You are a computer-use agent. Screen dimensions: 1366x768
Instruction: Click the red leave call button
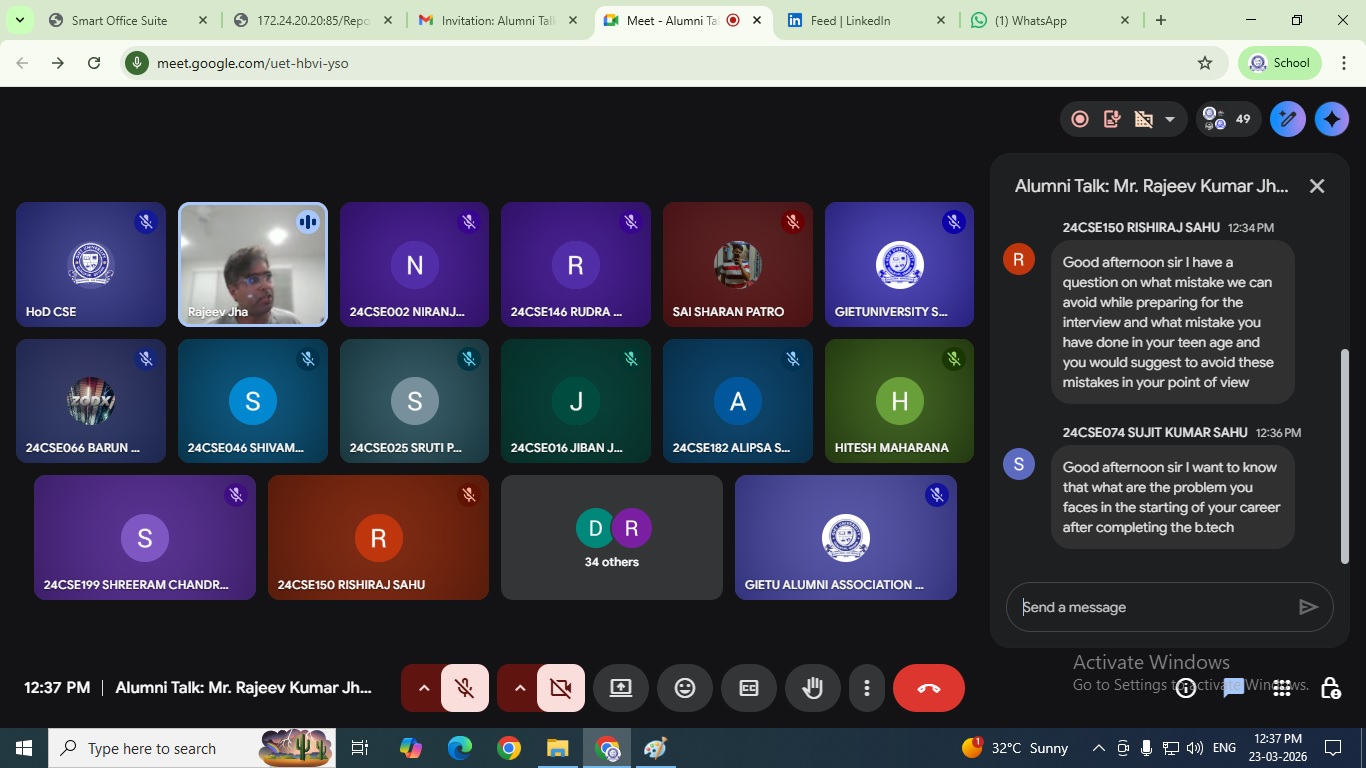928,688
